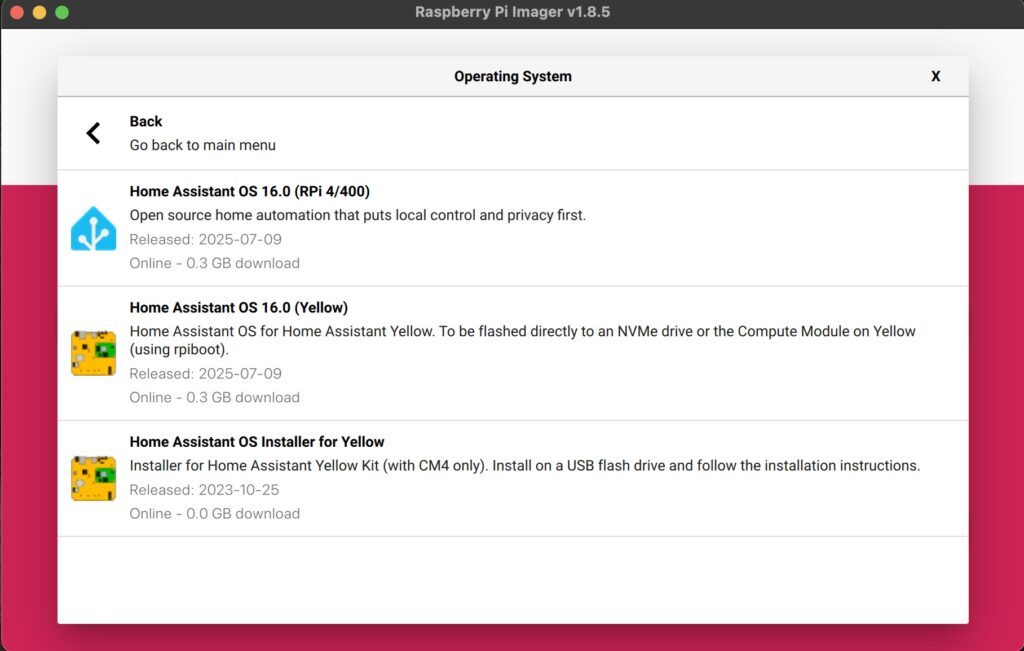
Task: Click 'Released: 2025-07-09' under RPi 4/400 entry
Action: coord(205,240)
